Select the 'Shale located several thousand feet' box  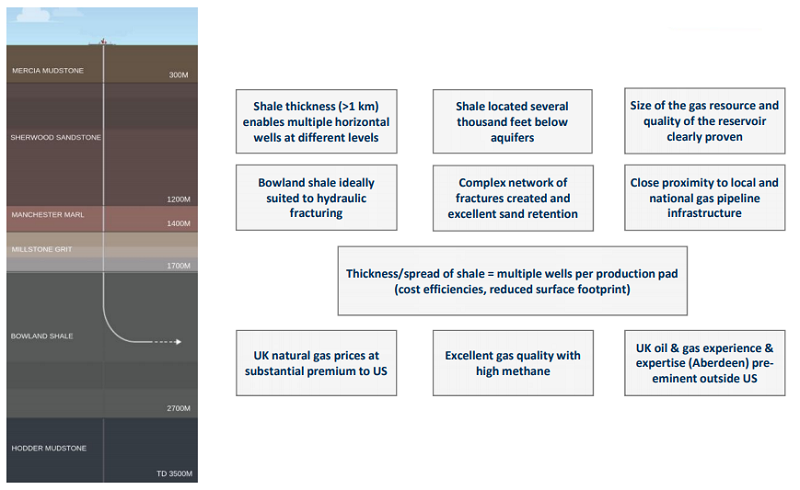click(x=512, y=121)
